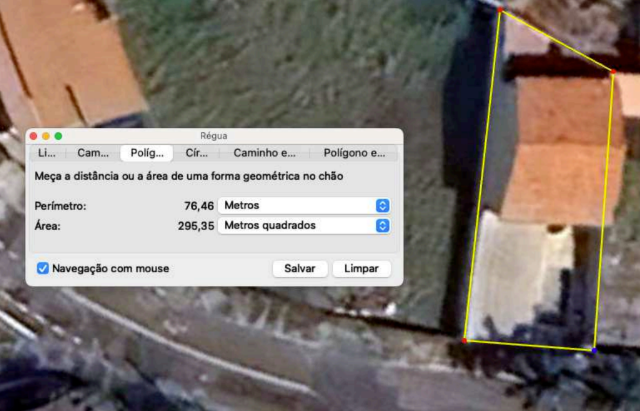This screenshot has height=411, width=640.
Task: Click the perimeter value 76,46
Action: [200, 205]
